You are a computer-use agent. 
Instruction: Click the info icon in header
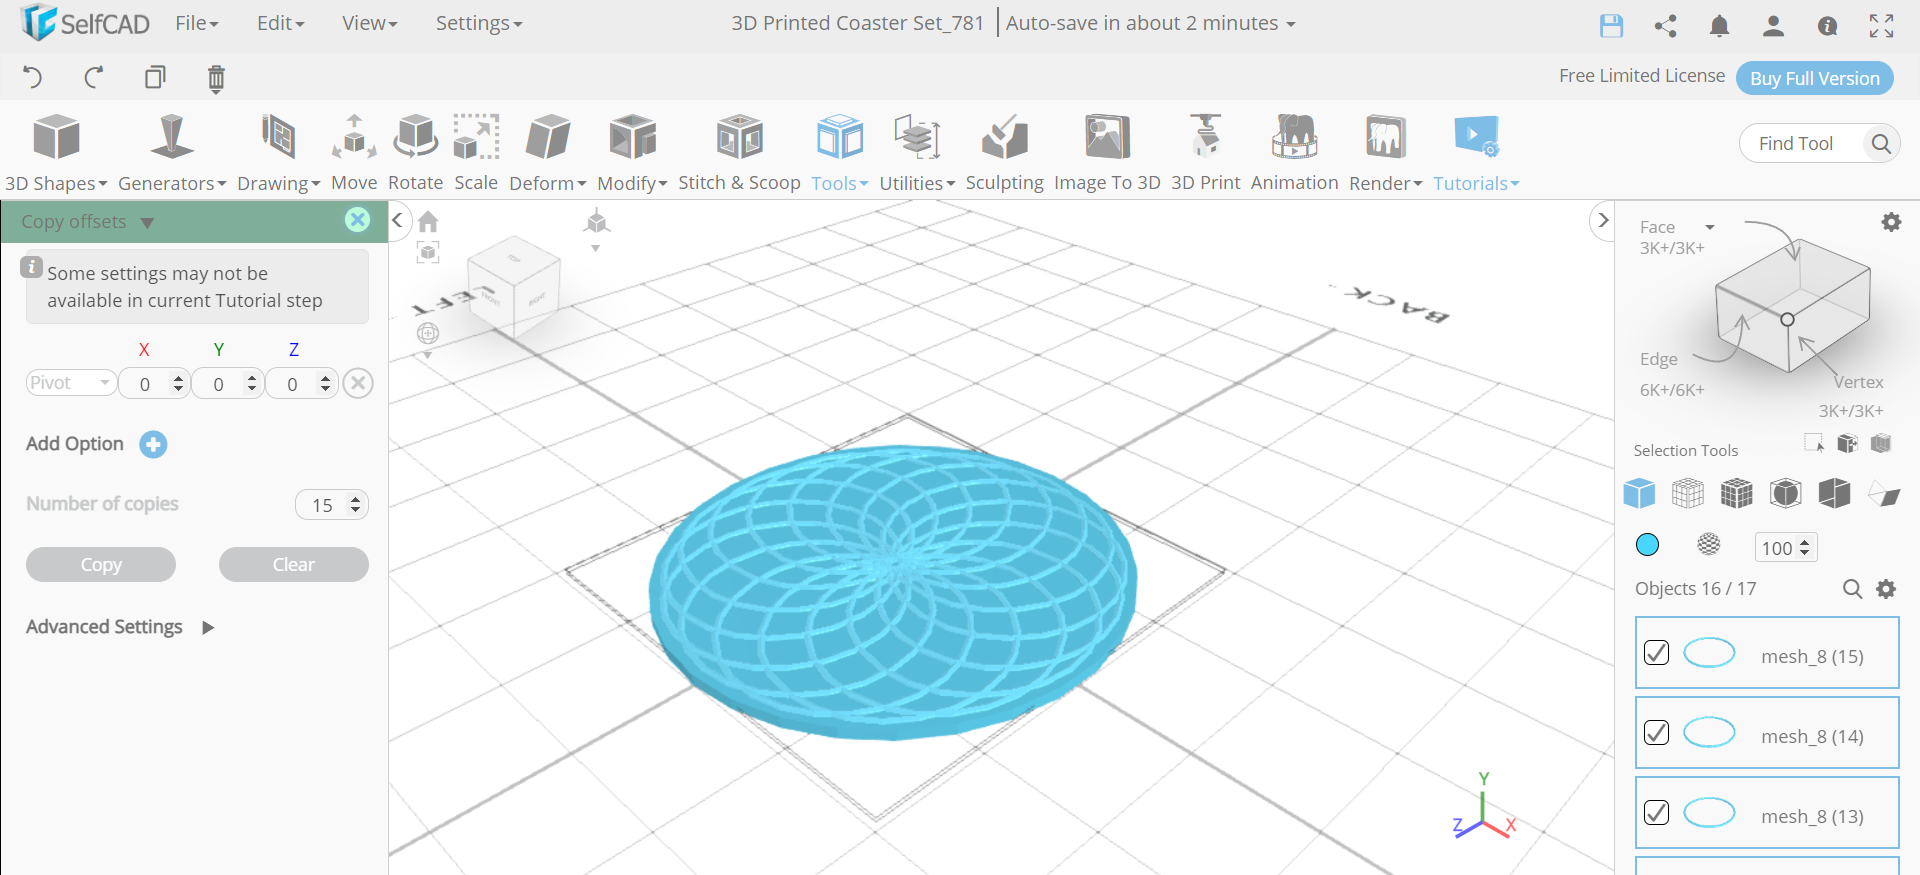[x=1827, y=26]
